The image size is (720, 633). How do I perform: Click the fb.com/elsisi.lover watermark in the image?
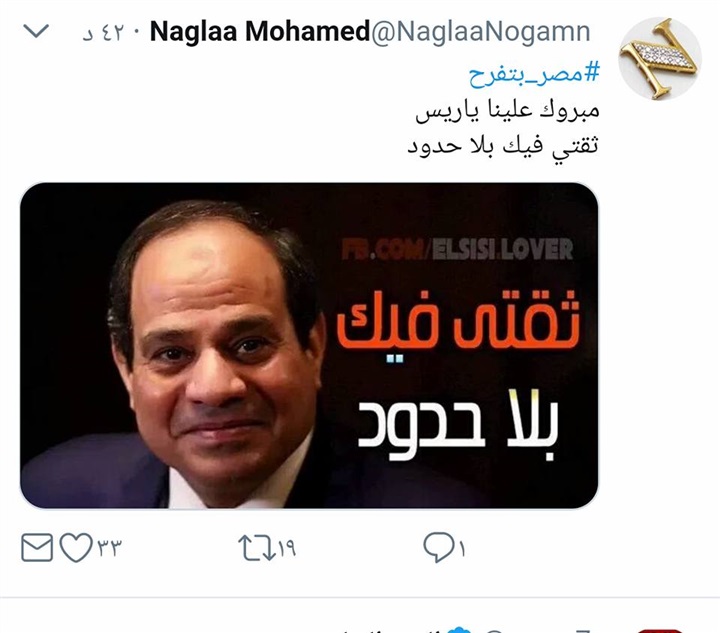tap(457, 249)
